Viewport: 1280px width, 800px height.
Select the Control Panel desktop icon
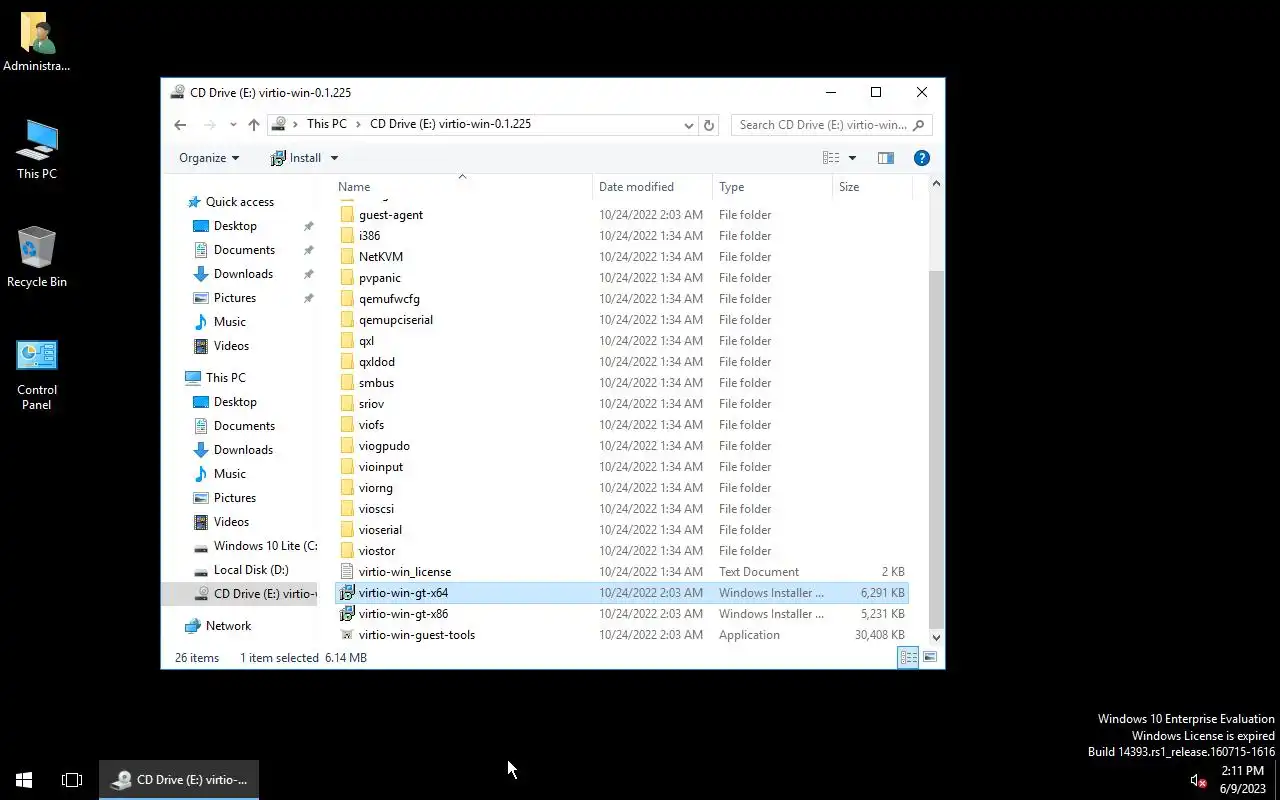(x=37, y=375)
